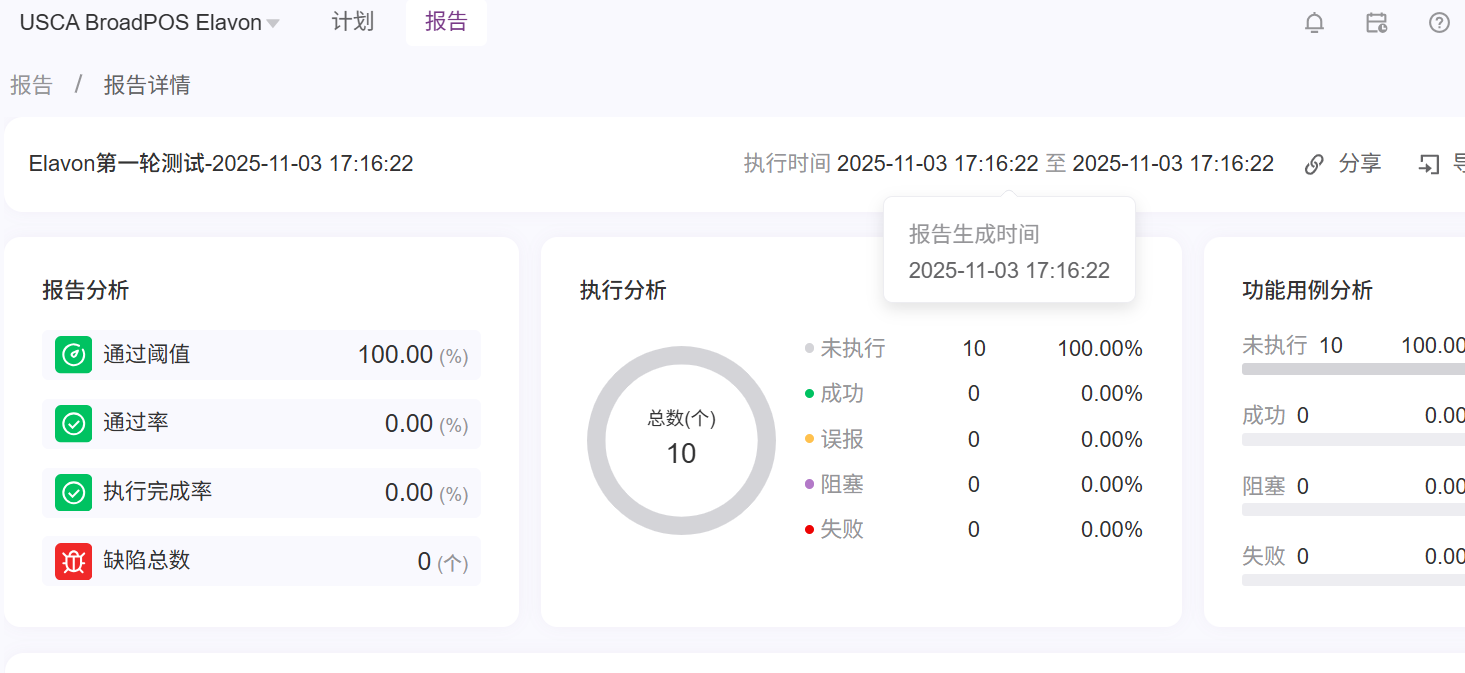Click the red bug defect icon
The image size is (1465, 673).
click(x=73, y=562)
